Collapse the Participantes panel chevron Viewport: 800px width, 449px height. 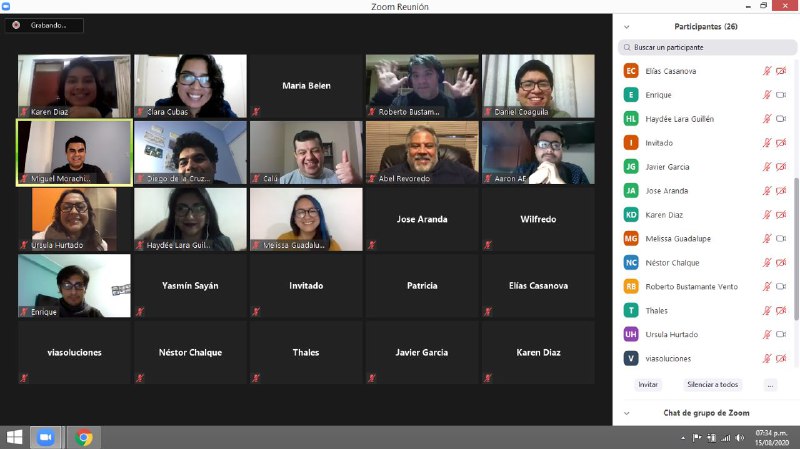(626, 27)
